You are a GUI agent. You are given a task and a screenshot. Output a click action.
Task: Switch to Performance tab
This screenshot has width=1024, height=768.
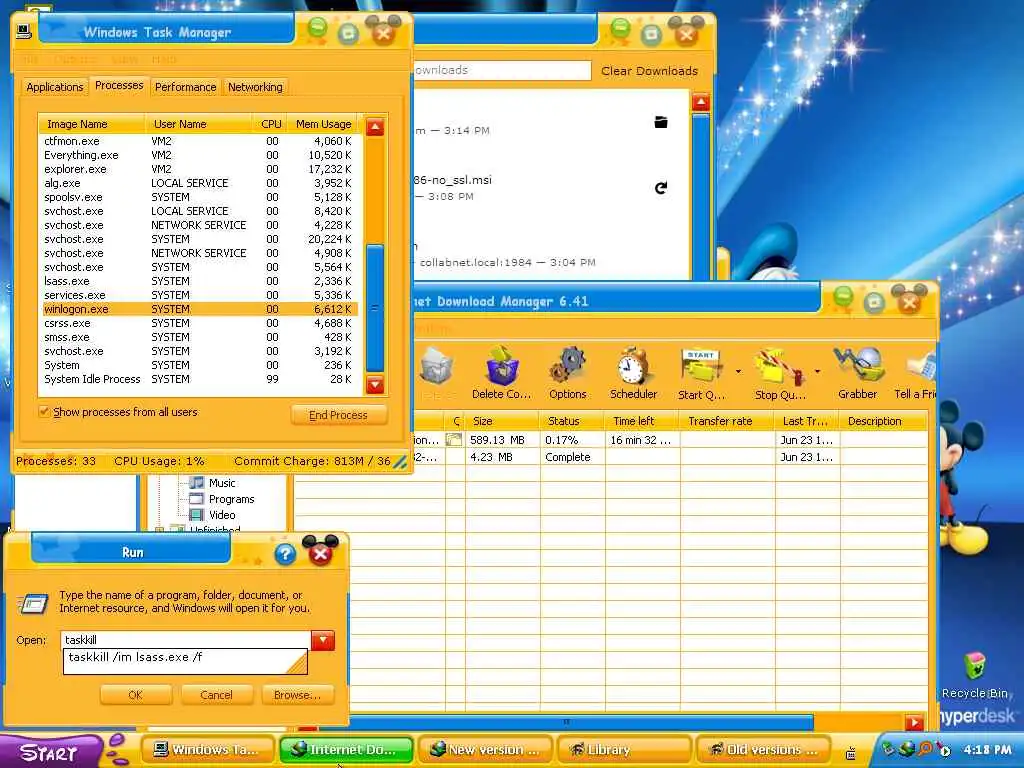pyautogui.click(x=185, y=87)
